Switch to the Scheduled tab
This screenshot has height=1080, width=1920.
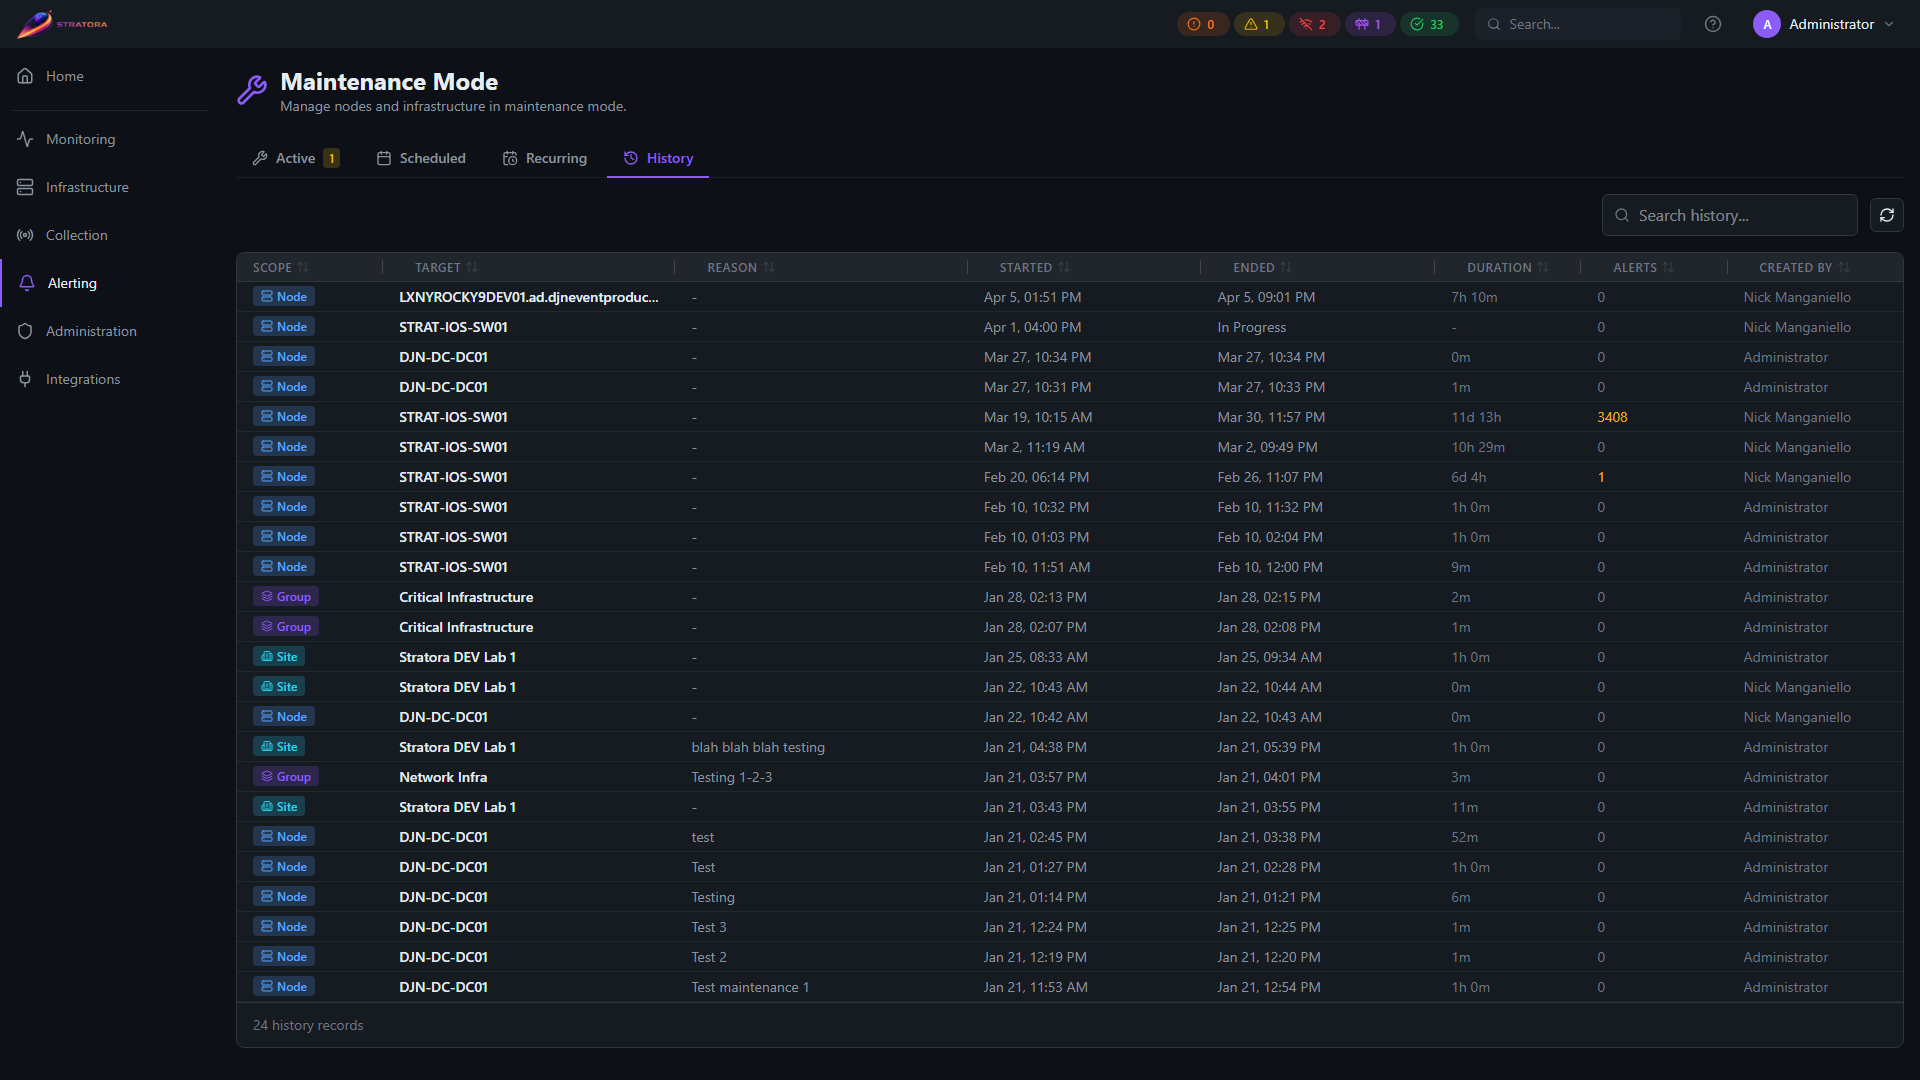point(421,158)
